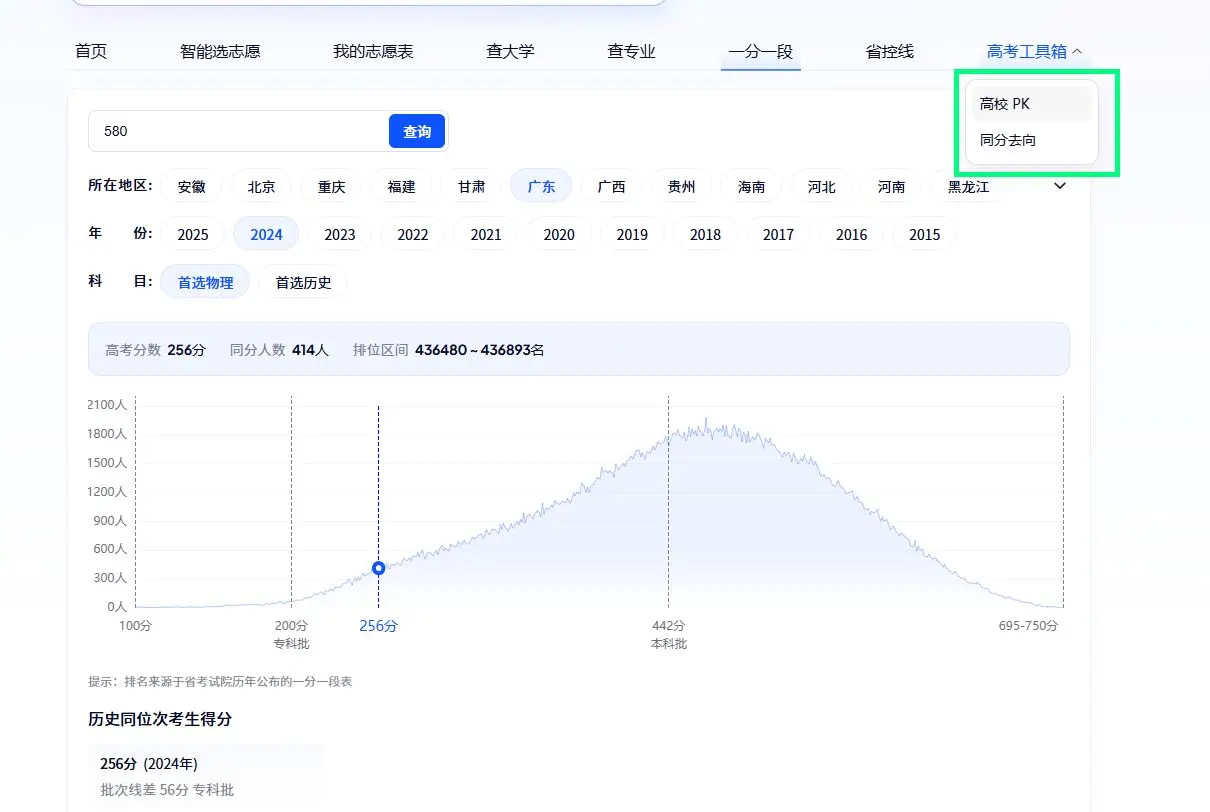The height and width of the screenshot is (812, 1210).
Task: Click the score input field showing 580
Action: click(240, 131)
